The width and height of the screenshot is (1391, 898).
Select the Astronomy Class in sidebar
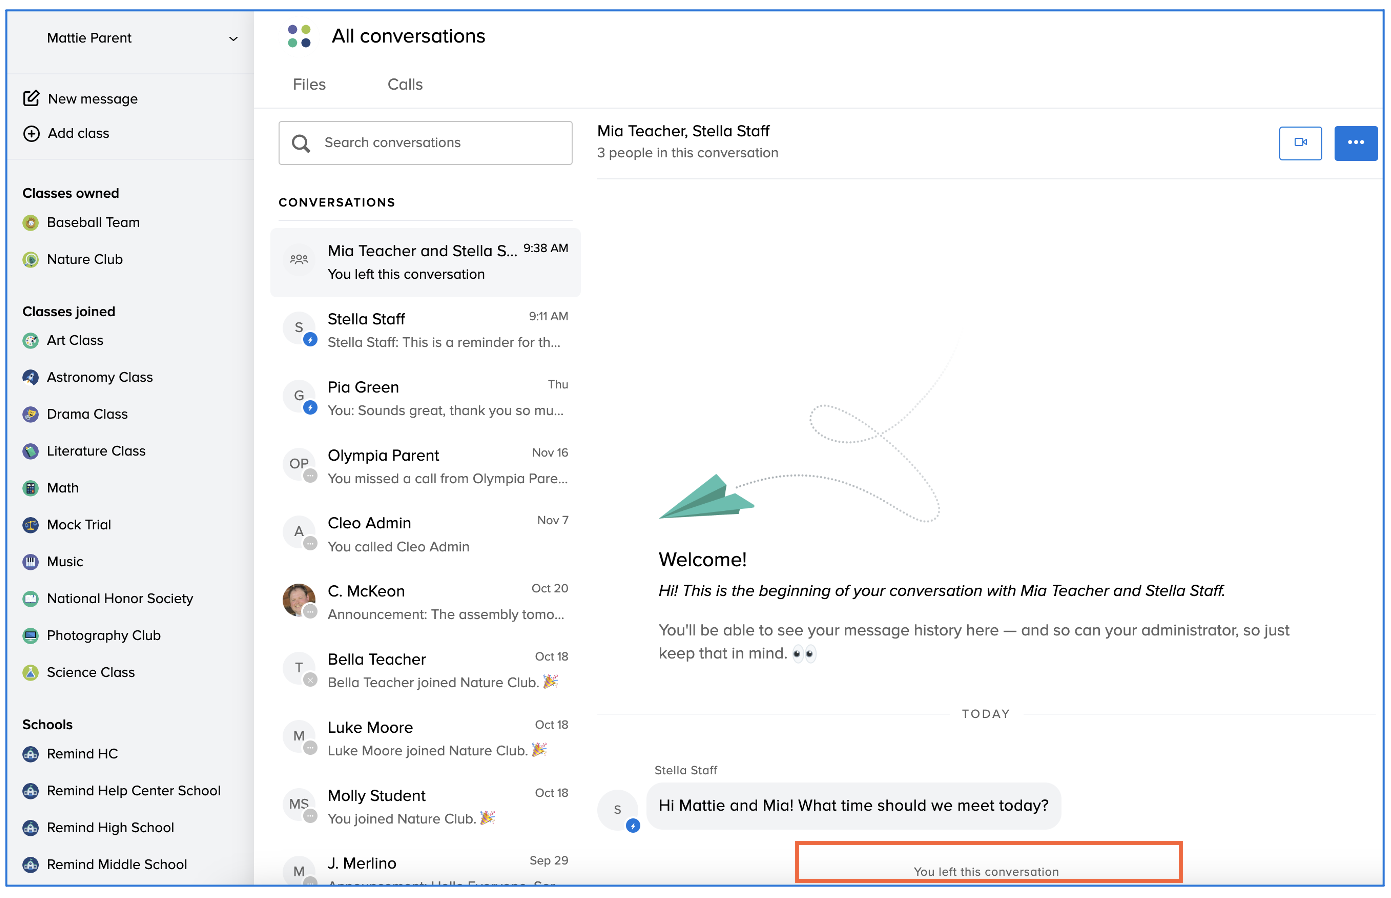[99, 378]
